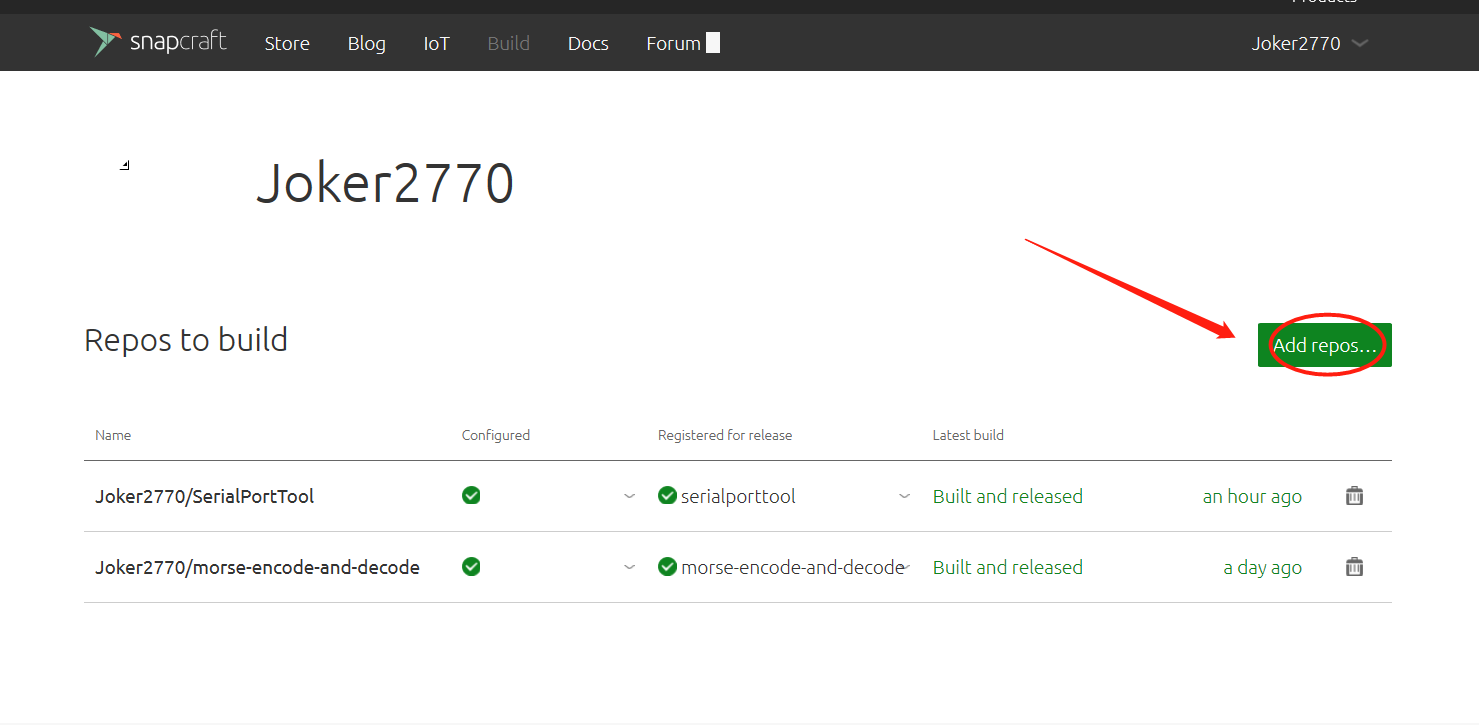This screenshot has width=1479, height=725.
Task: Click the 'an hour ago' build time
Action: (1252, 496)
